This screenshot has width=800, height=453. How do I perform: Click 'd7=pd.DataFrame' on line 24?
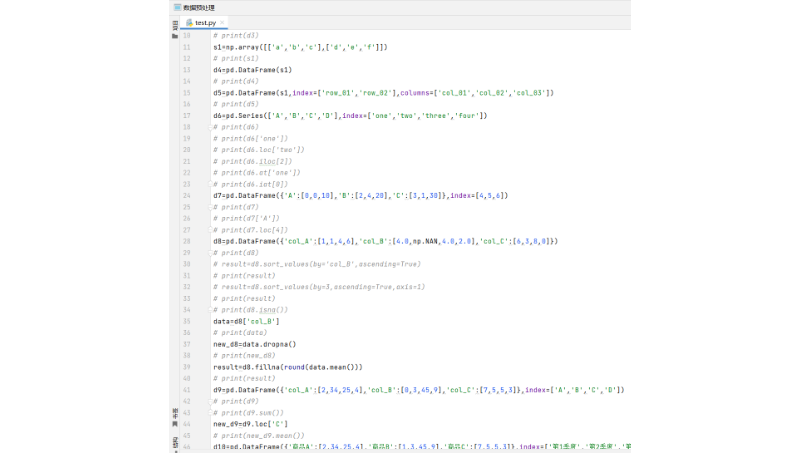coord(244,196)
